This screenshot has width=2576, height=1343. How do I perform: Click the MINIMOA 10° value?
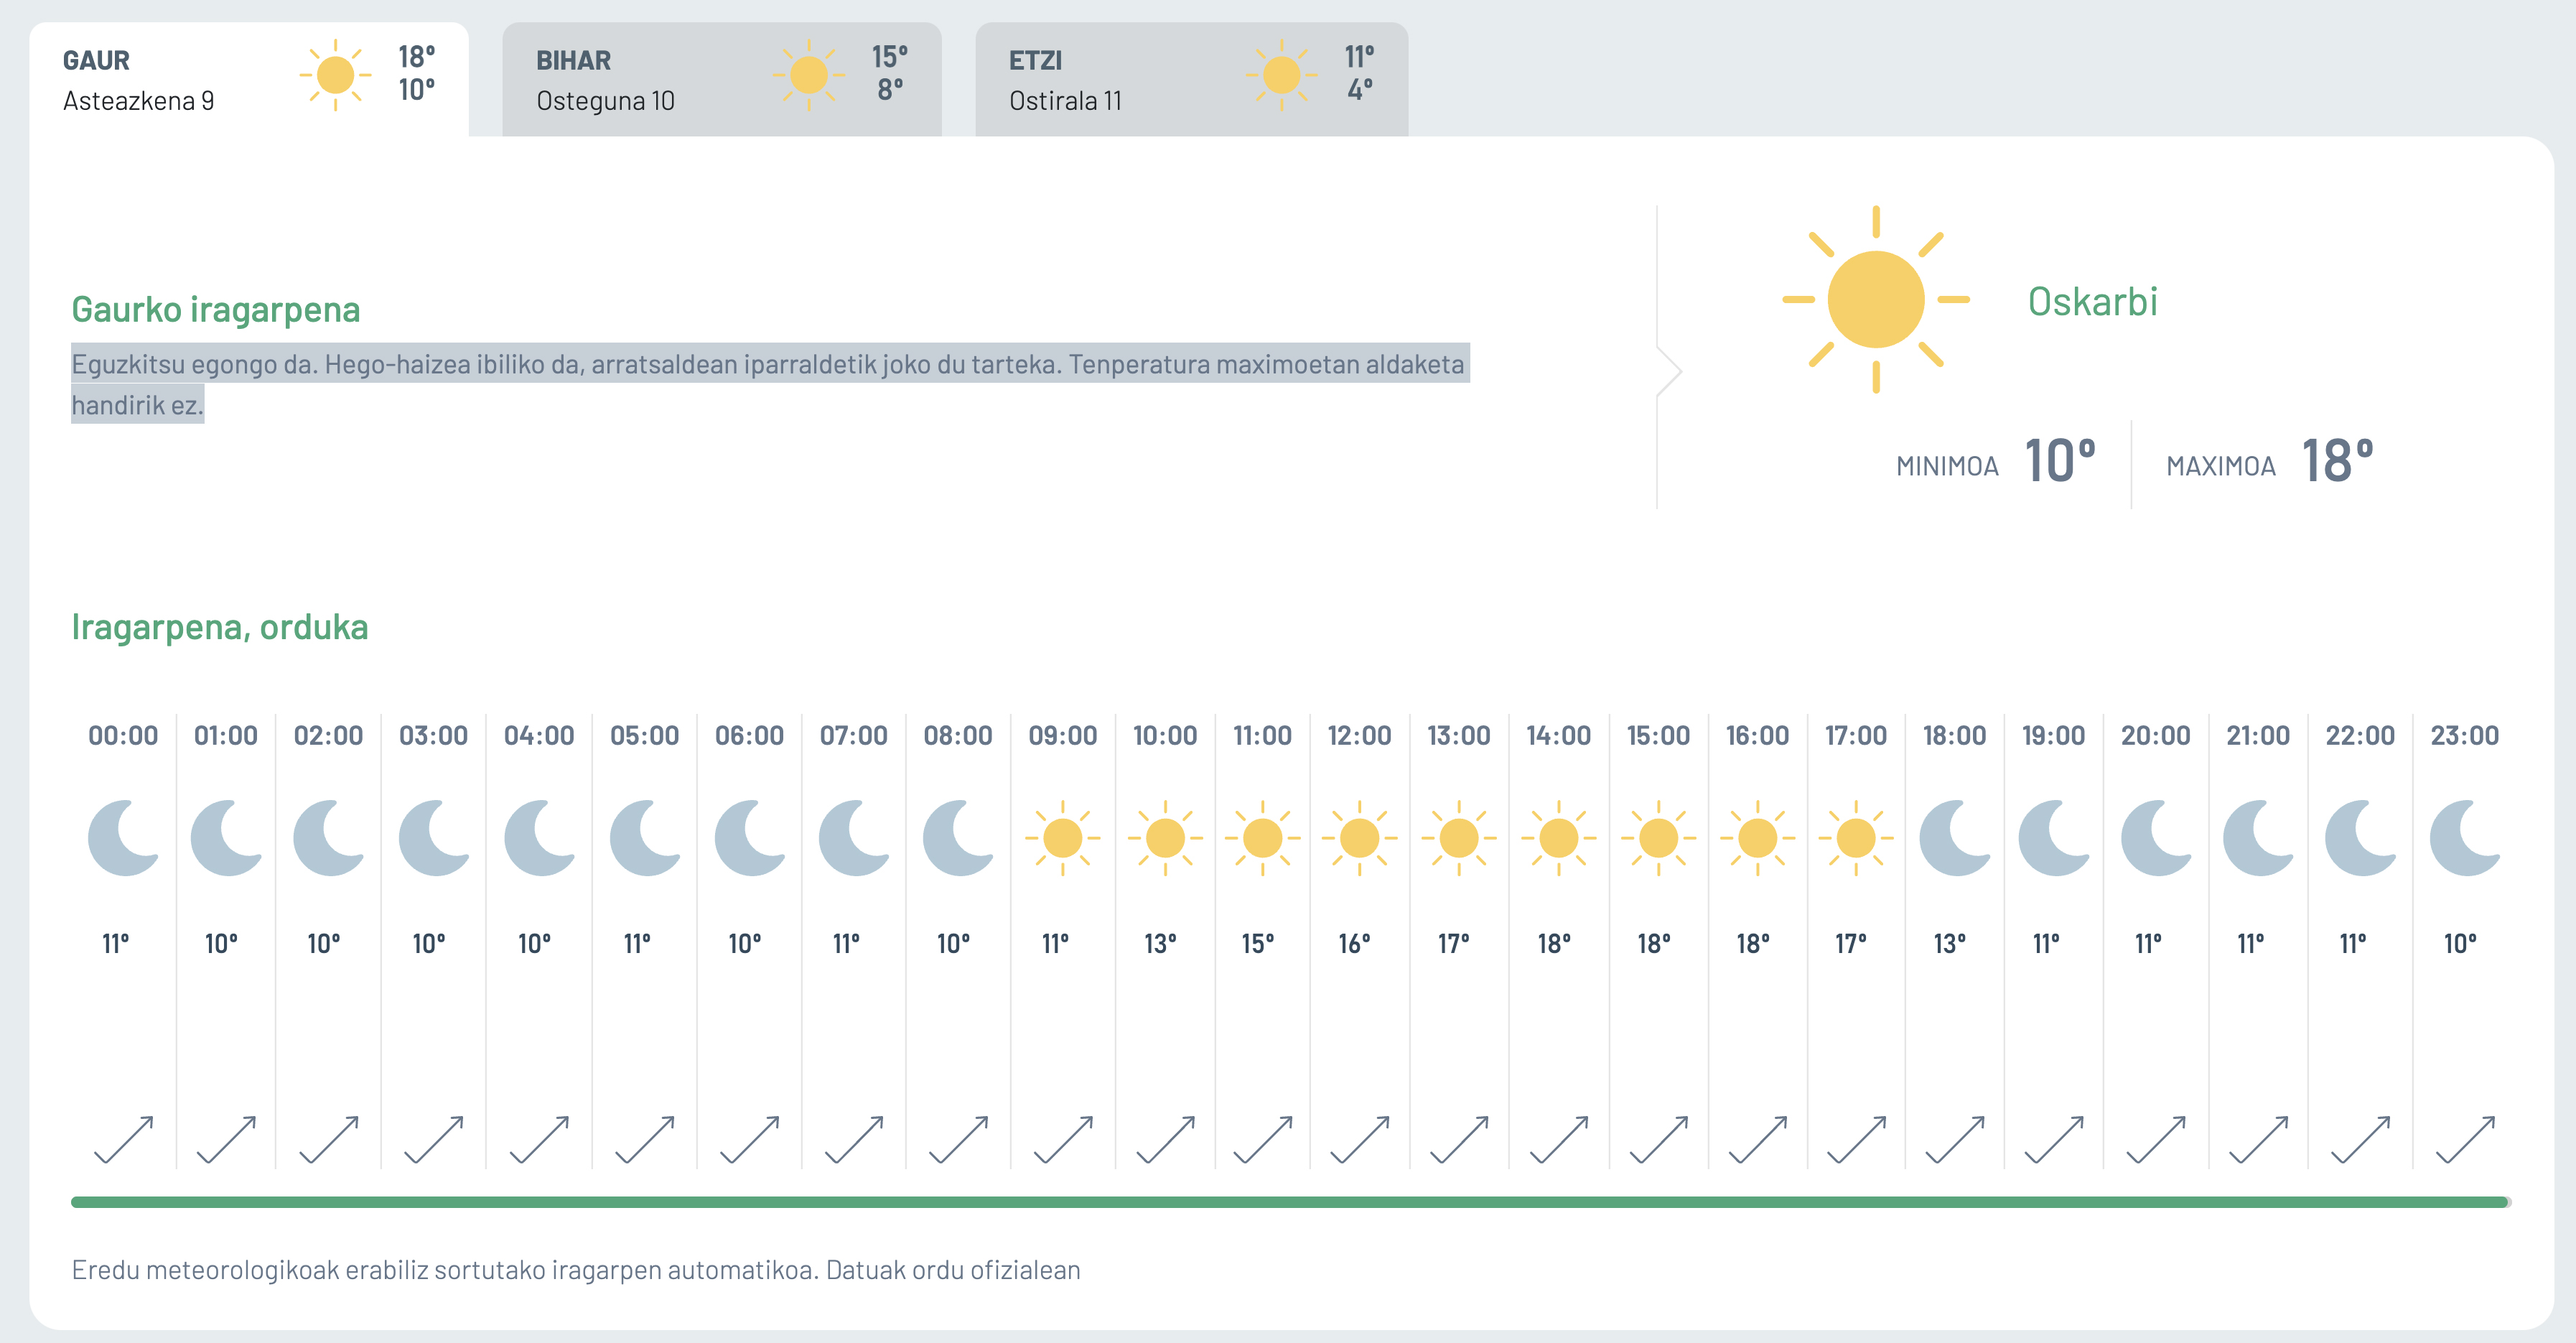[x=2060, y=461]
